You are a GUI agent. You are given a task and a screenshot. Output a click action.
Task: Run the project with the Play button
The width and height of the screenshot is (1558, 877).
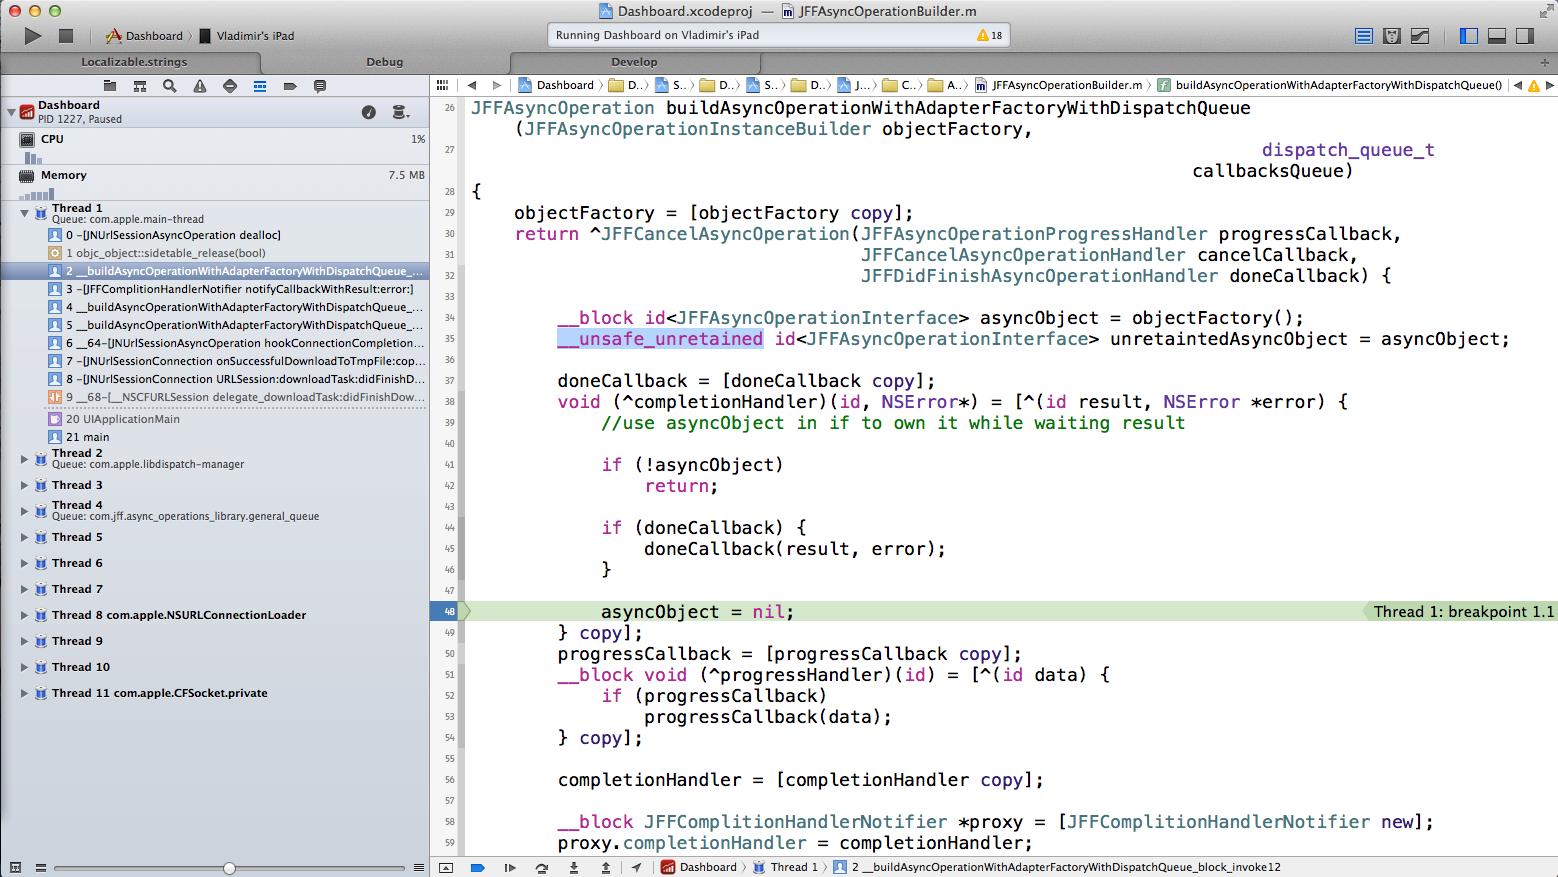pyautogui.click(x=33, y=36)
